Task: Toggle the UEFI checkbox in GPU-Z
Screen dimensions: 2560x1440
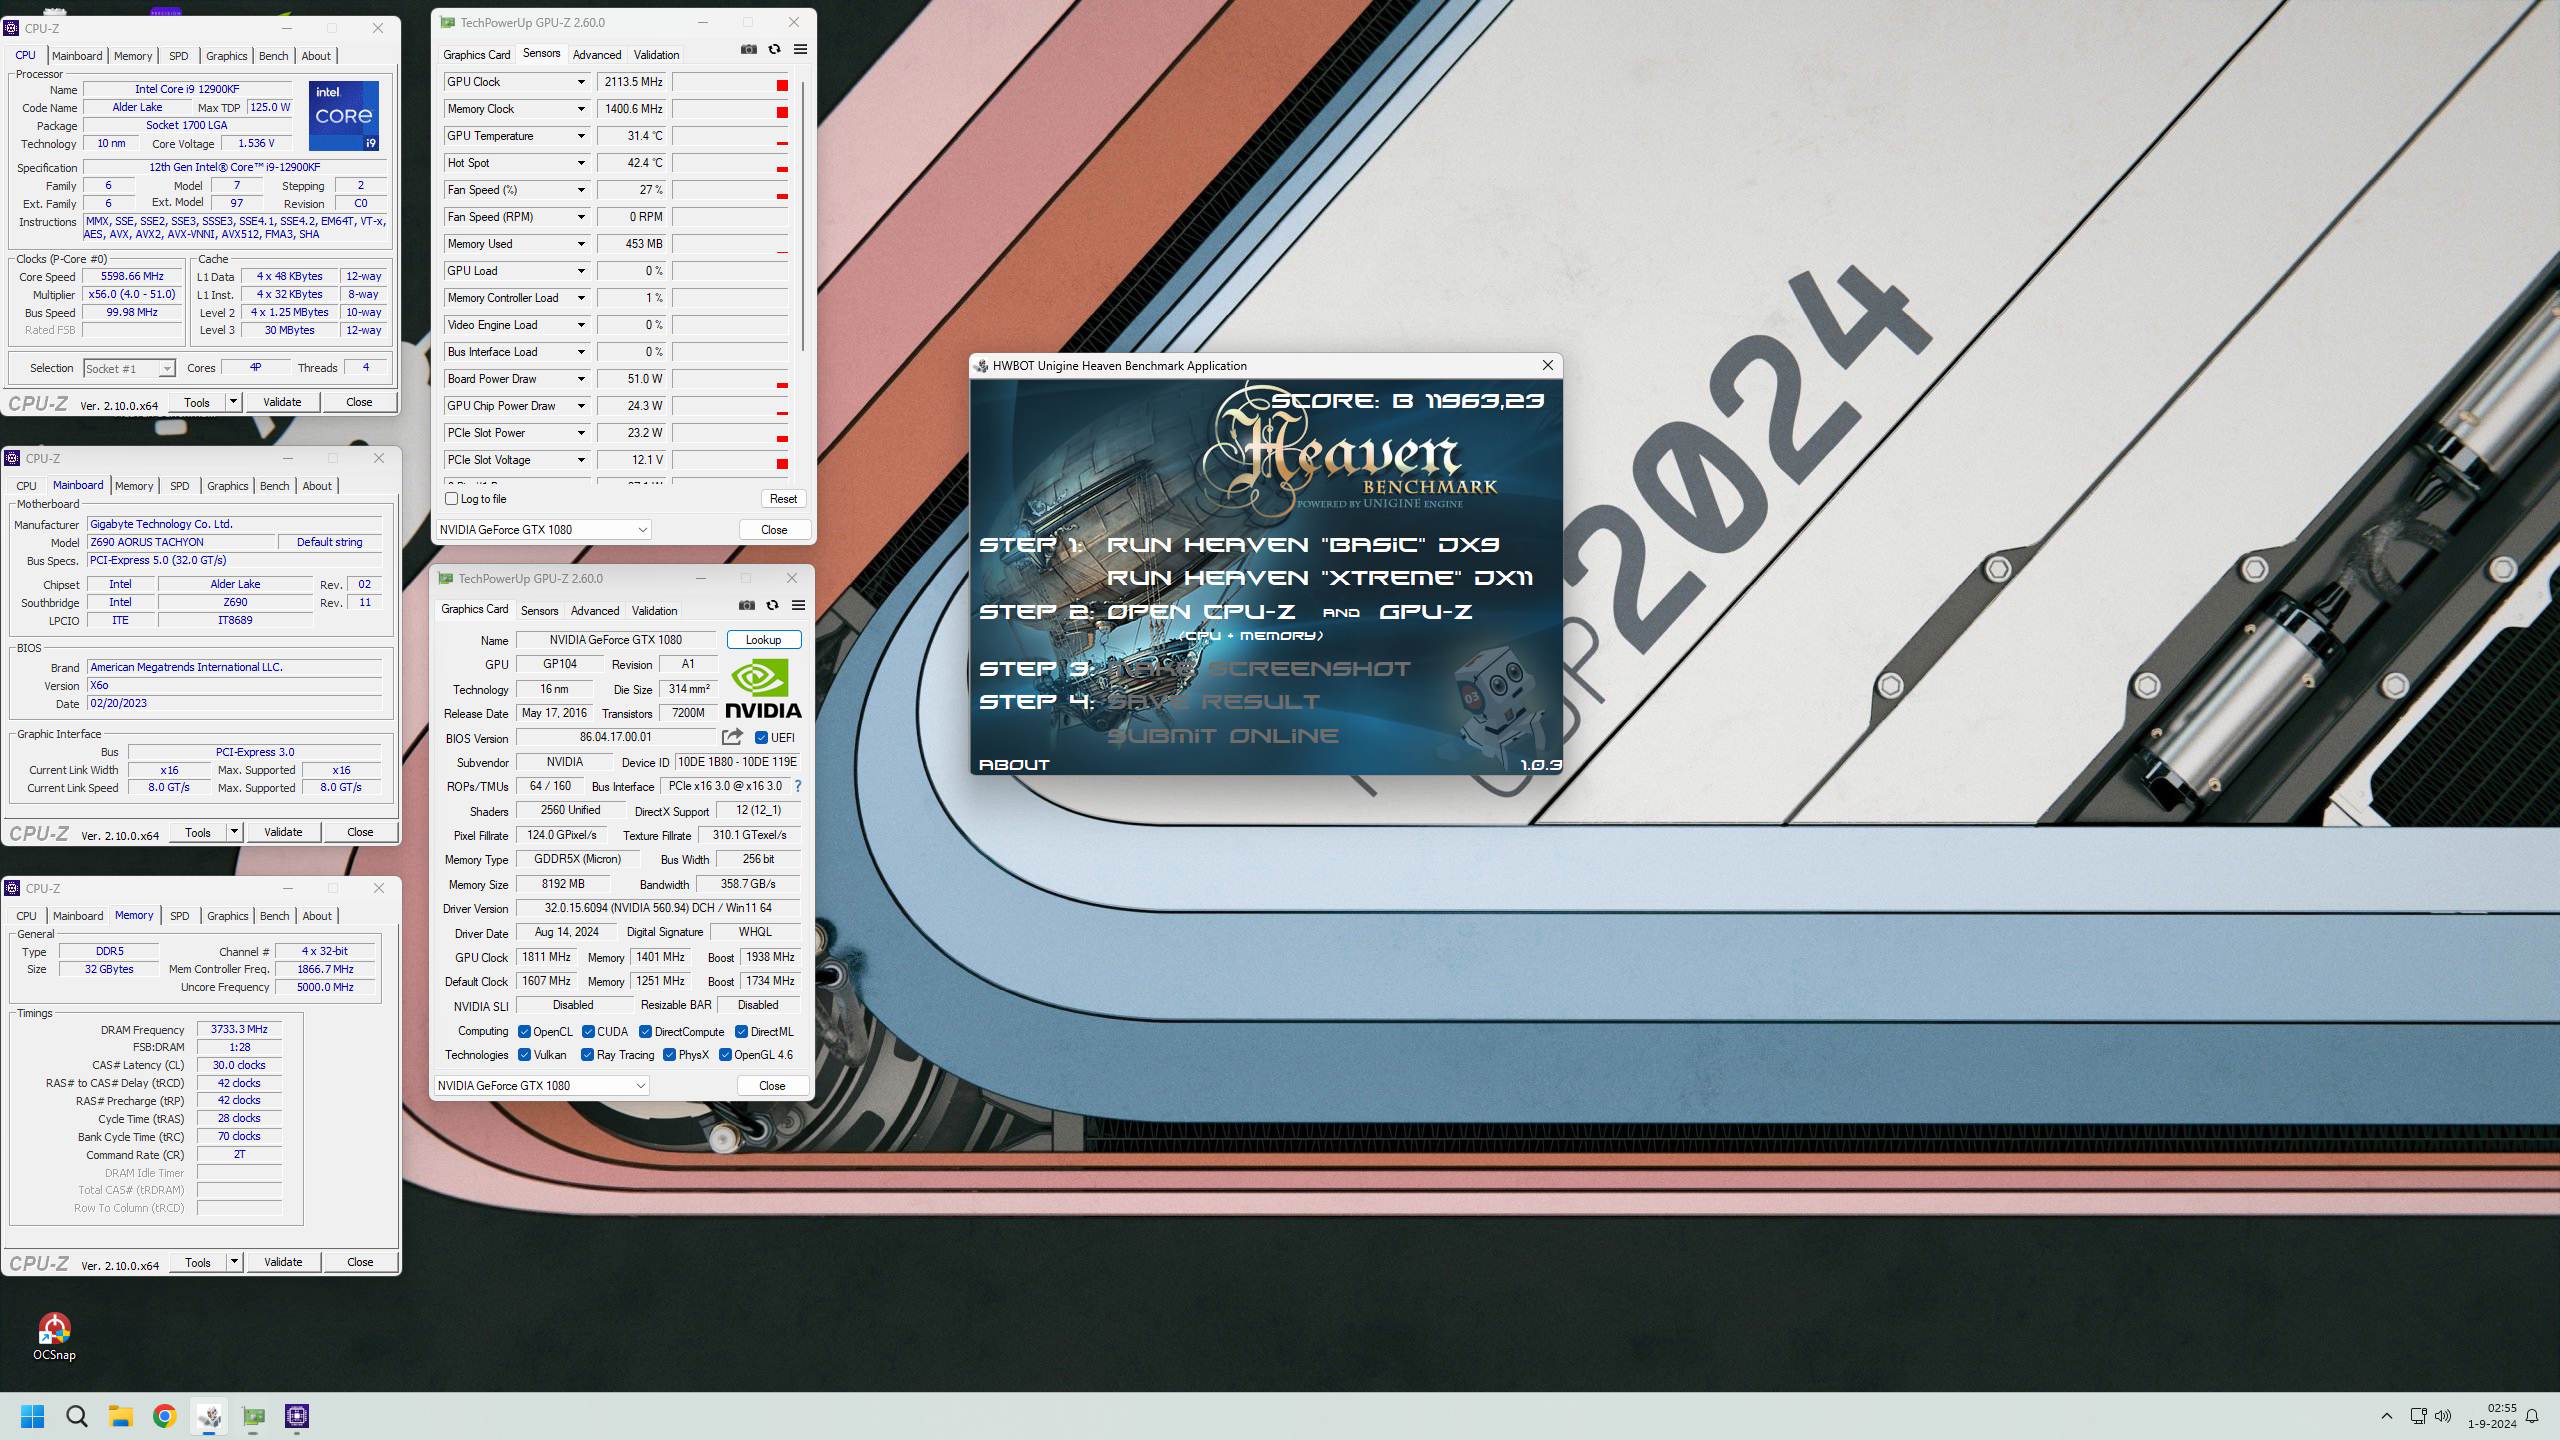Action: tap(762, 738)
